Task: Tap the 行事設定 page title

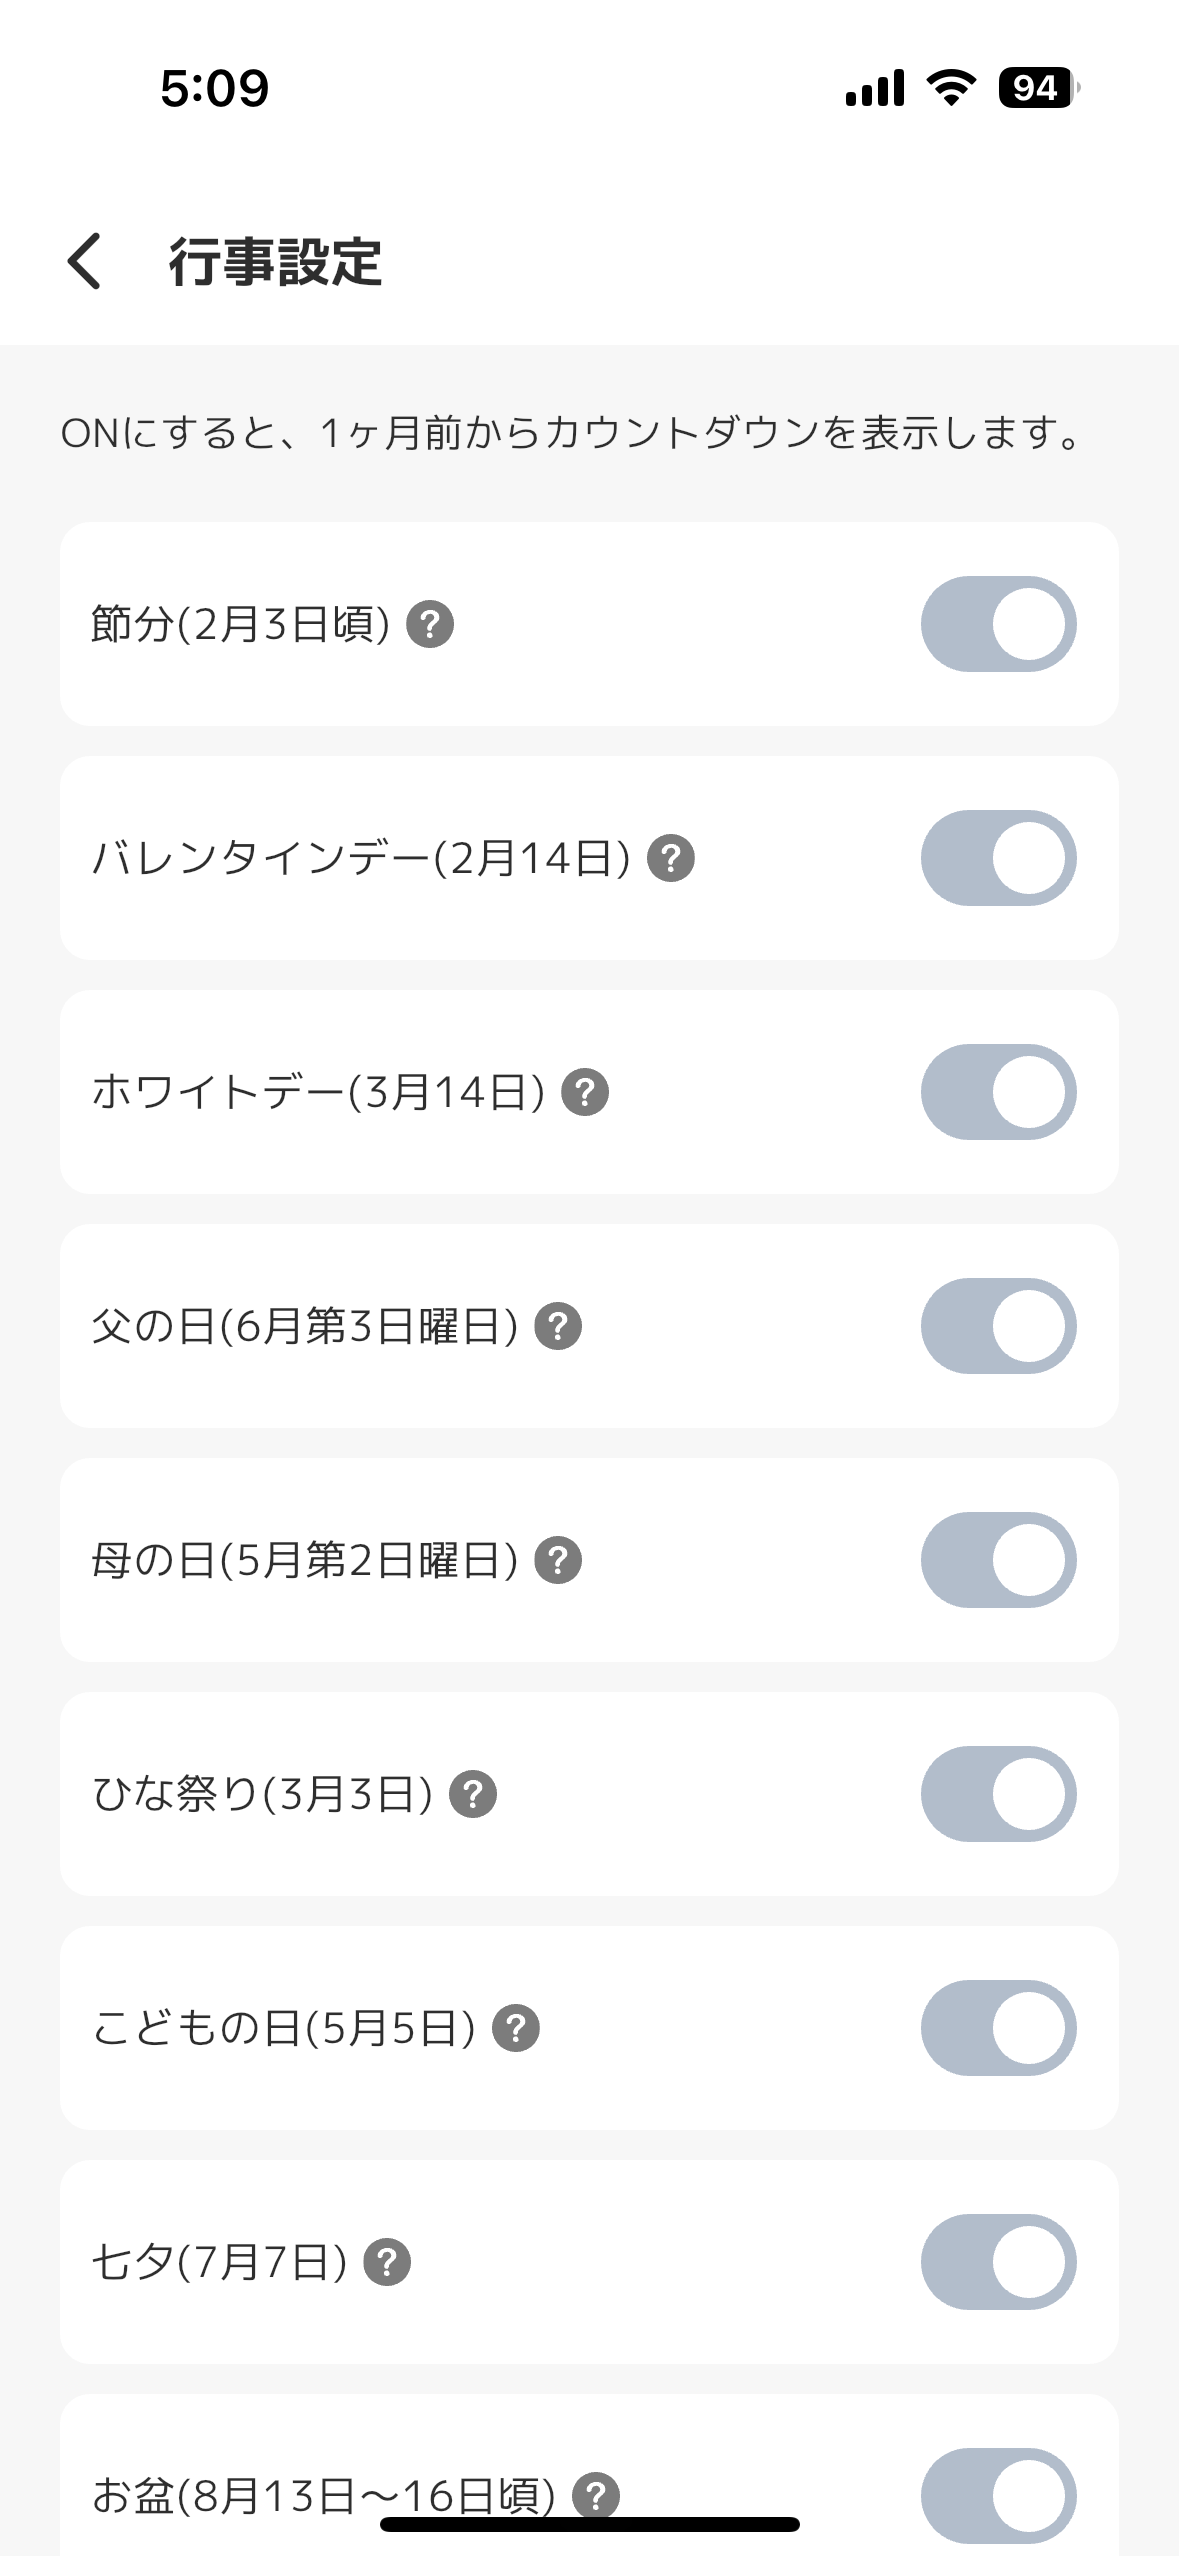Action: click(x=275, y=262)
